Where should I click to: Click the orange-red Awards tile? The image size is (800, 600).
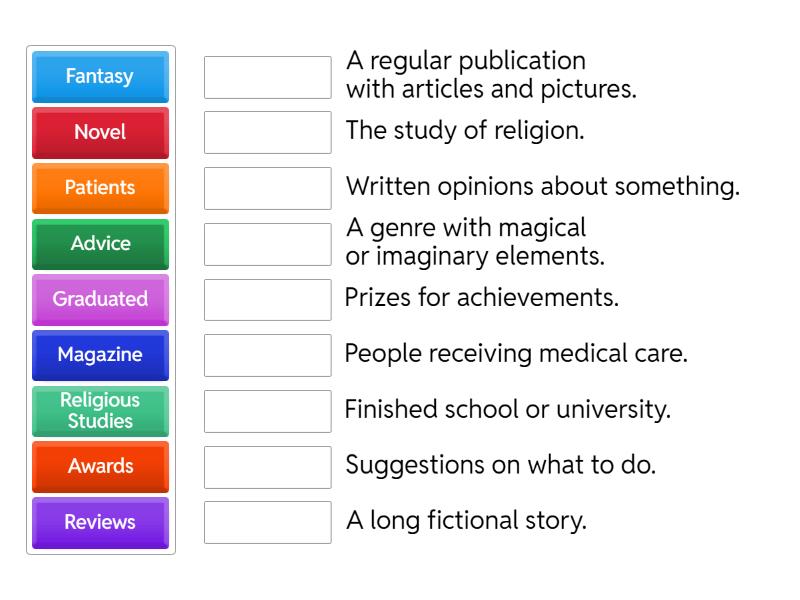100,466
